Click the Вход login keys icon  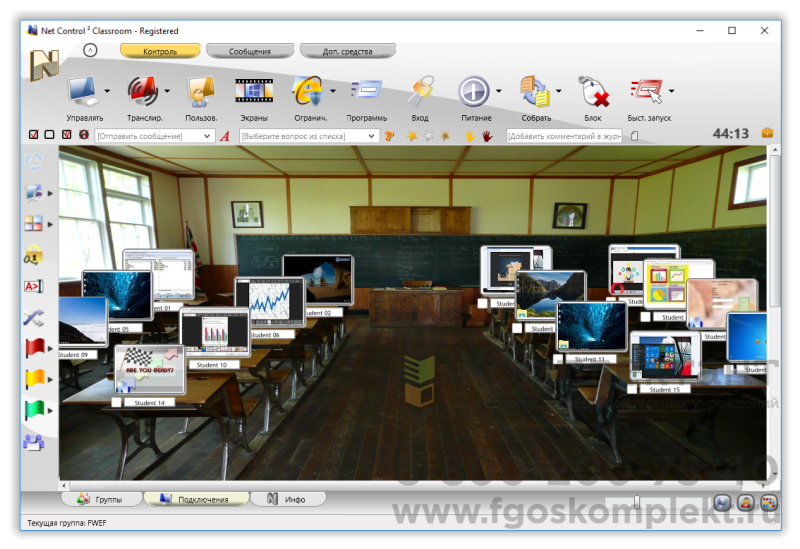pos(420,93)
